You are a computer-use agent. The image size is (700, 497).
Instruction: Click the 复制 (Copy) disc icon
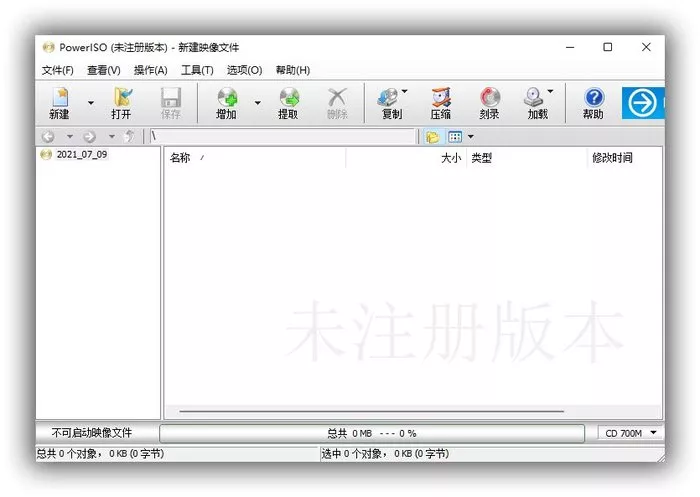click(389, 98)
